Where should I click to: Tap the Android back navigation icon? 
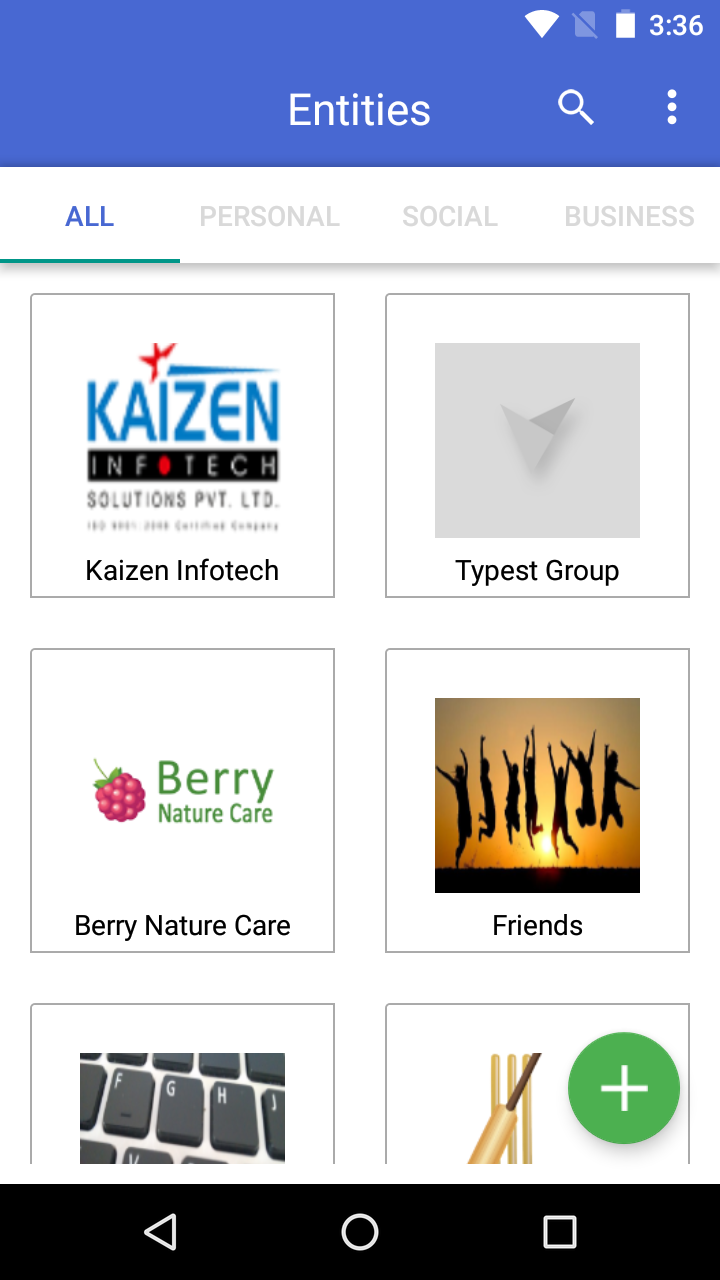[x=160, y=1232]
